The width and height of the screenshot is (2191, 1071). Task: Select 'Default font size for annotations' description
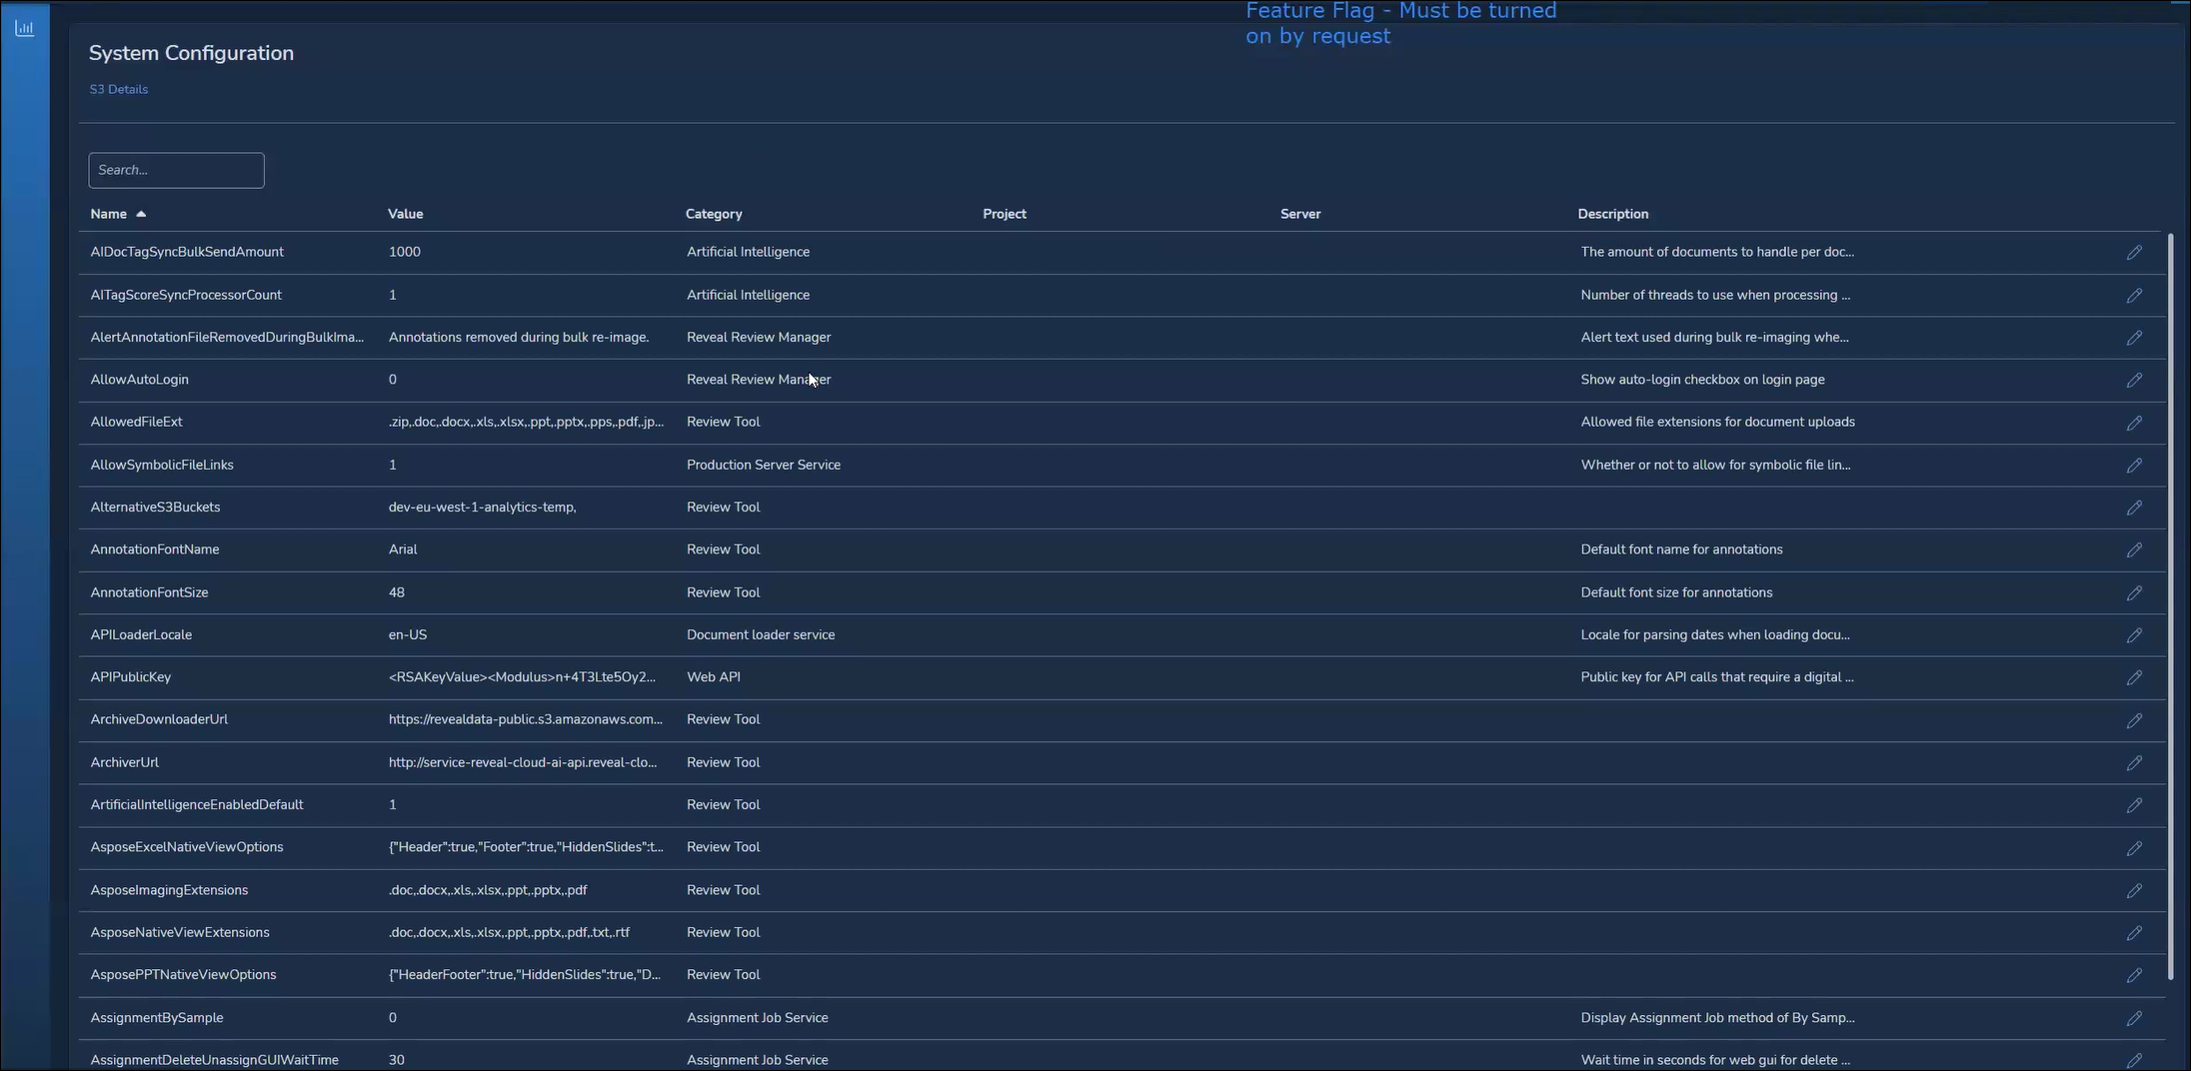[x=1676, y=593]
